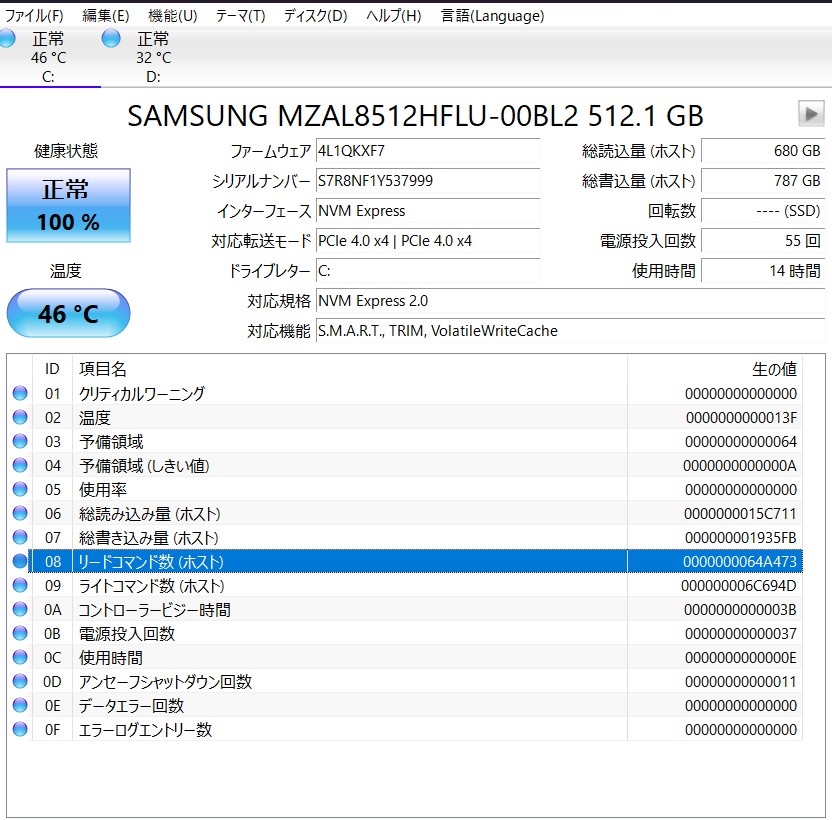The image size is (832, 820).
Task: Click the status orb for row 0F
Action: [20, 729]
